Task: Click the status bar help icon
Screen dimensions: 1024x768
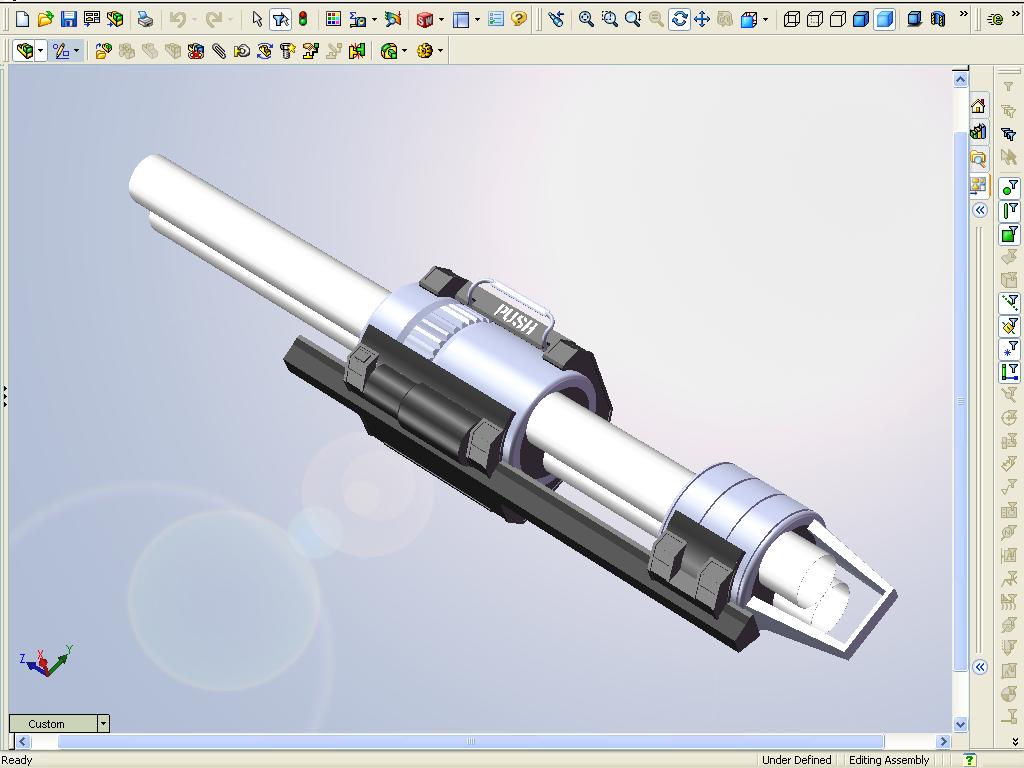Action: click(969, 760)
